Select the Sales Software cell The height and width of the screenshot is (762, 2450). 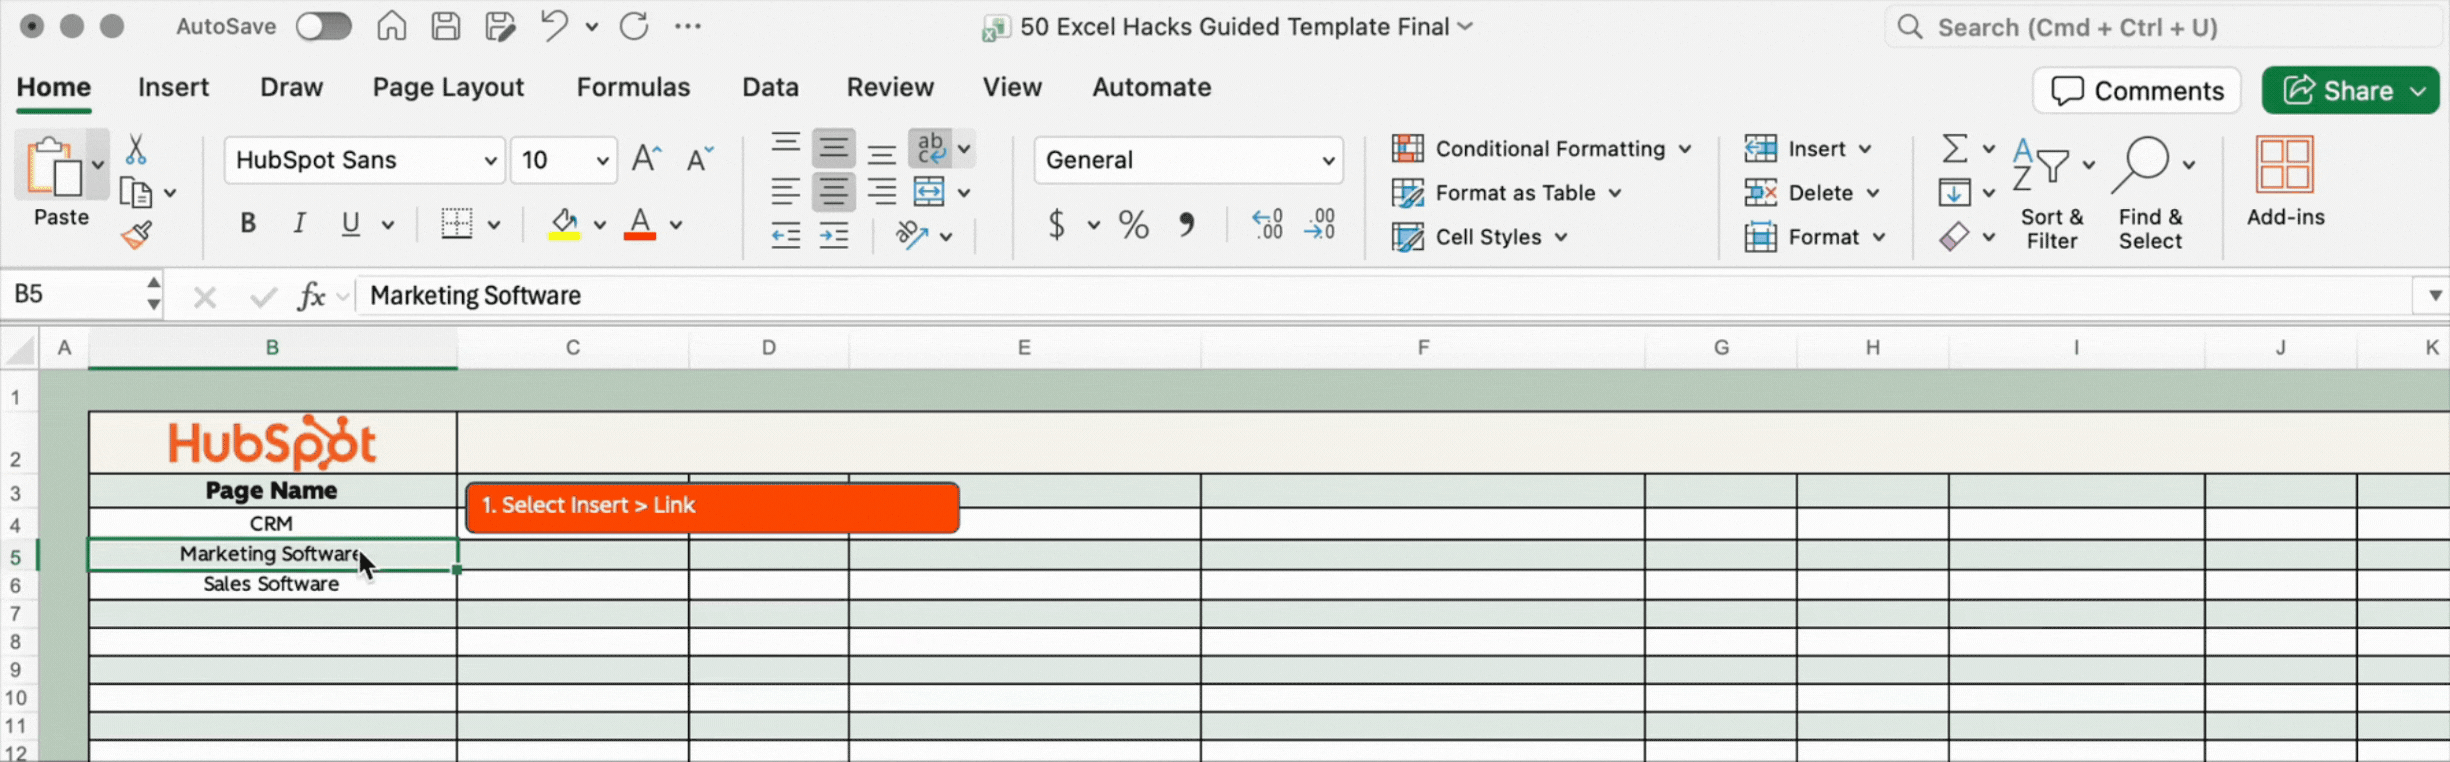(x=271, y=584)
